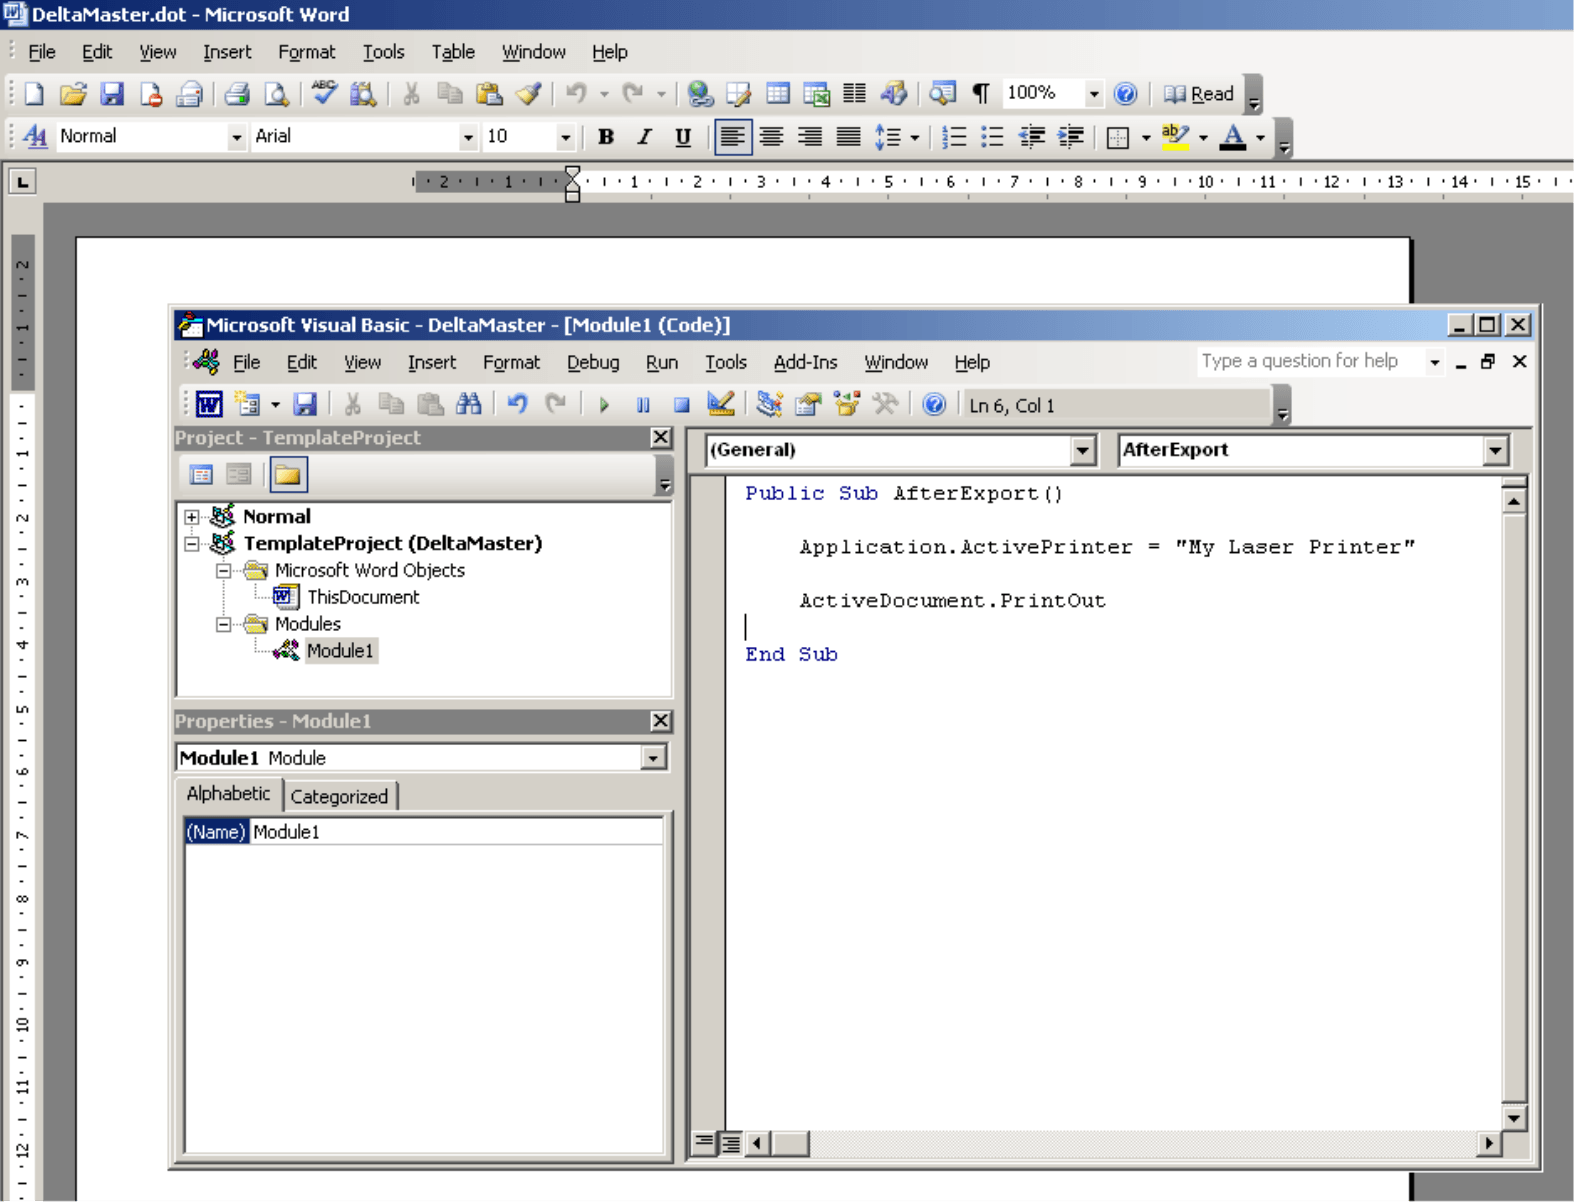
Task: Click the Open folder icon in Word toolbar
Action: coord(73,94)
